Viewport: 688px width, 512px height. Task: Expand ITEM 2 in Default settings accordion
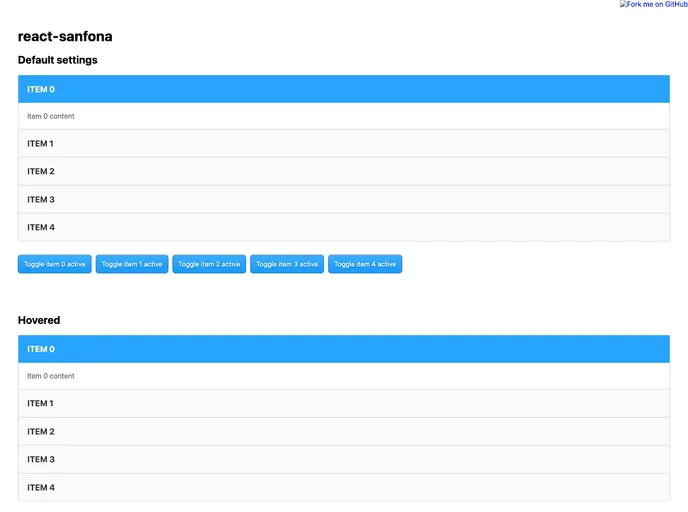344,172
